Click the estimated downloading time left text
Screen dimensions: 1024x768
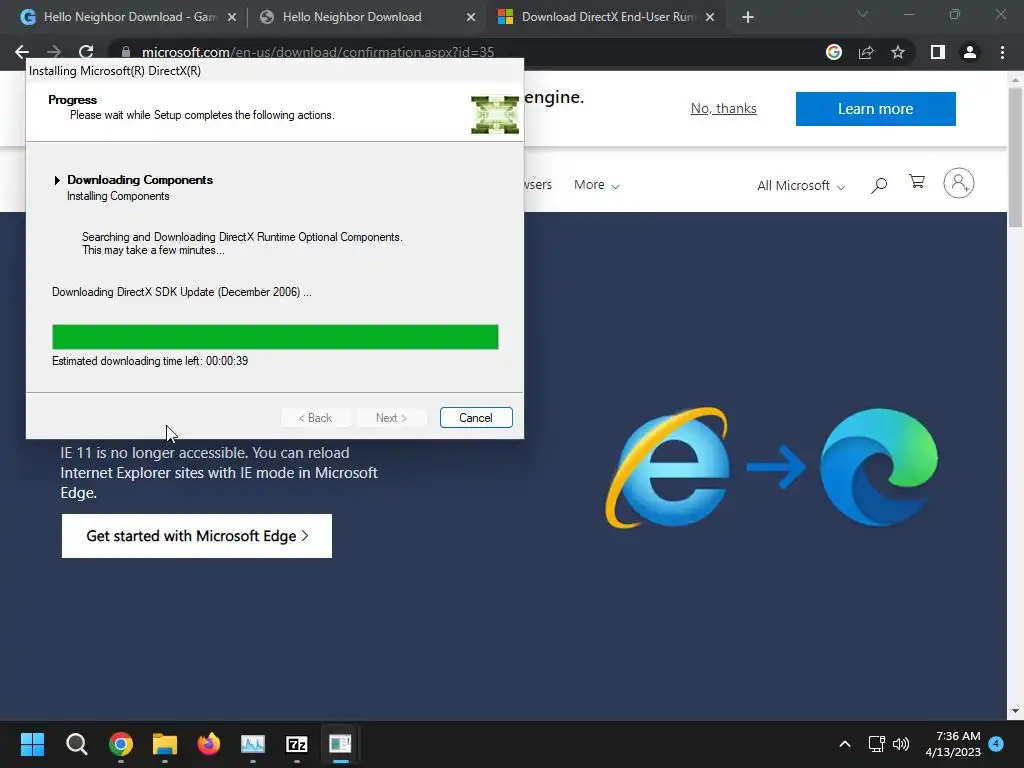point(150,361)
